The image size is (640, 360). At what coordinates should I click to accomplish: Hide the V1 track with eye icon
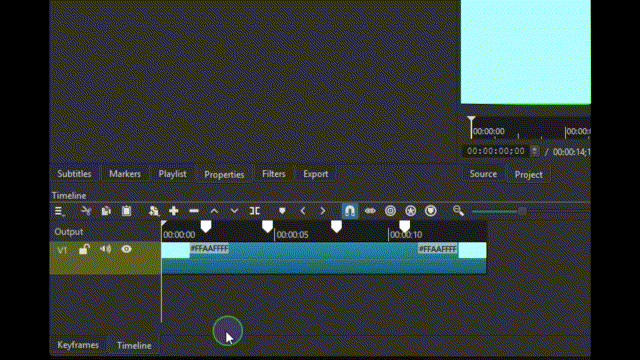(127, 249)
